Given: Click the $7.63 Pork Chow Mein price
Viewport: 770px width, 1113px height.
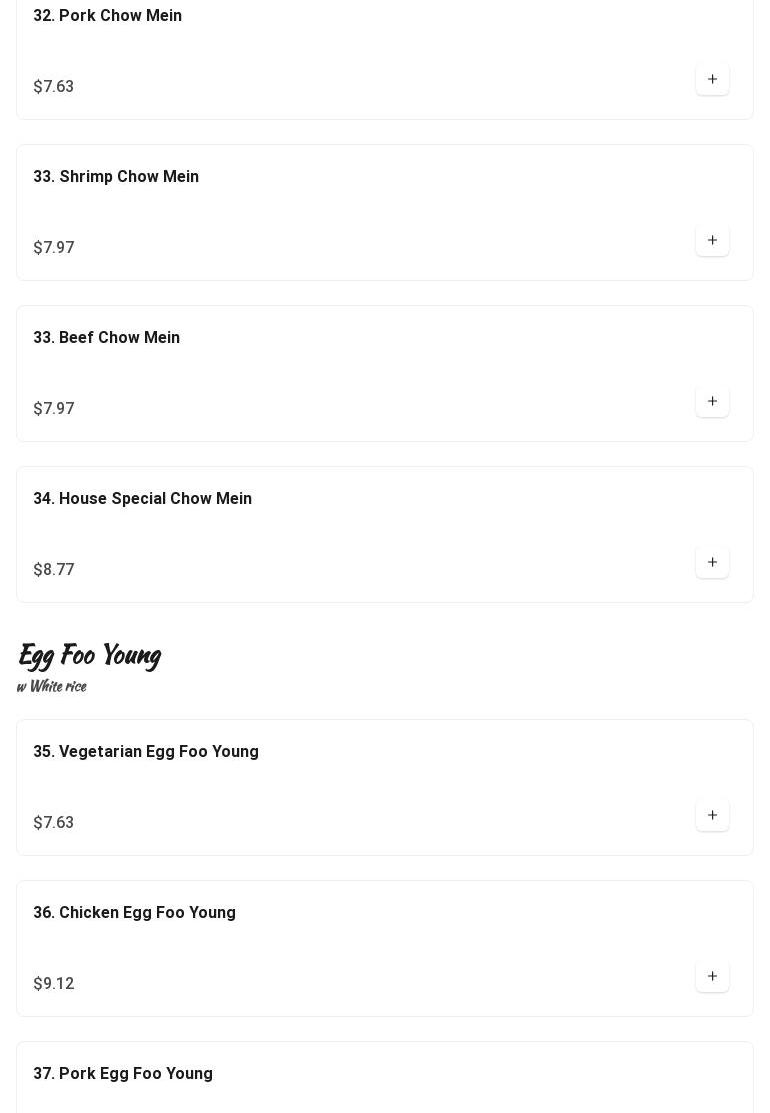Looking at the screenshot, I should coord(54,87).
